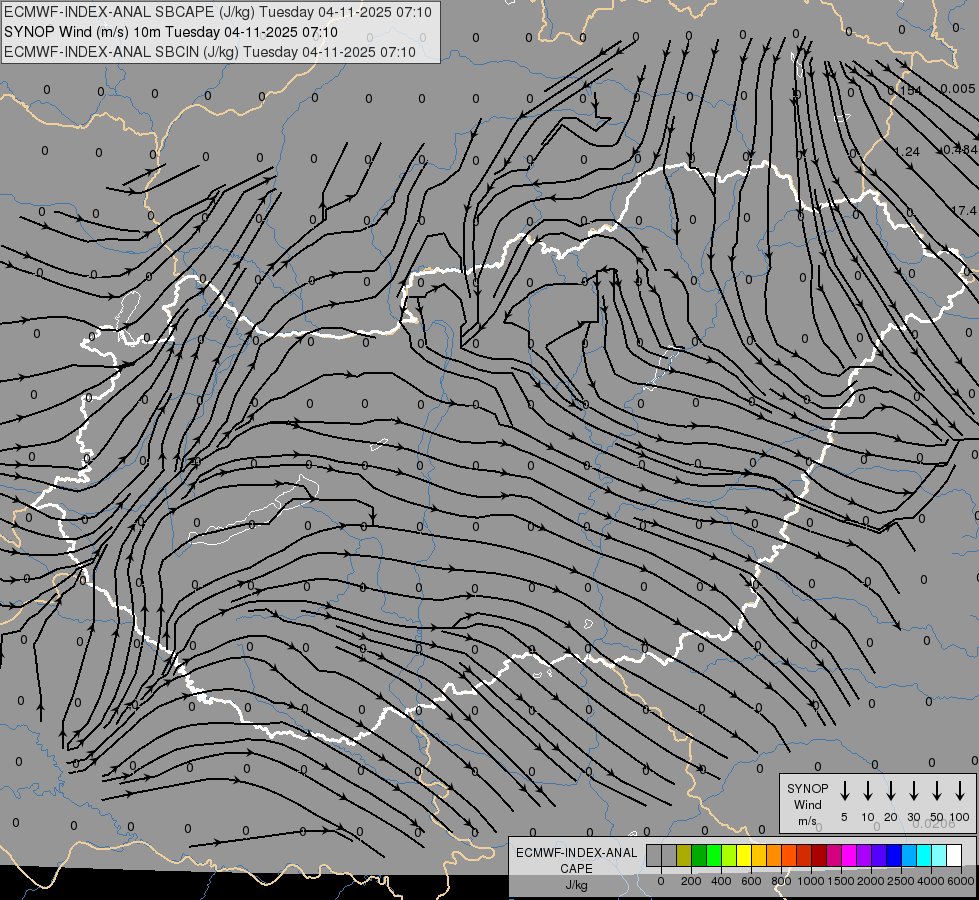Click the 2500 tick label on CAPE scale

pyautogui.click(x=900, y=881)
